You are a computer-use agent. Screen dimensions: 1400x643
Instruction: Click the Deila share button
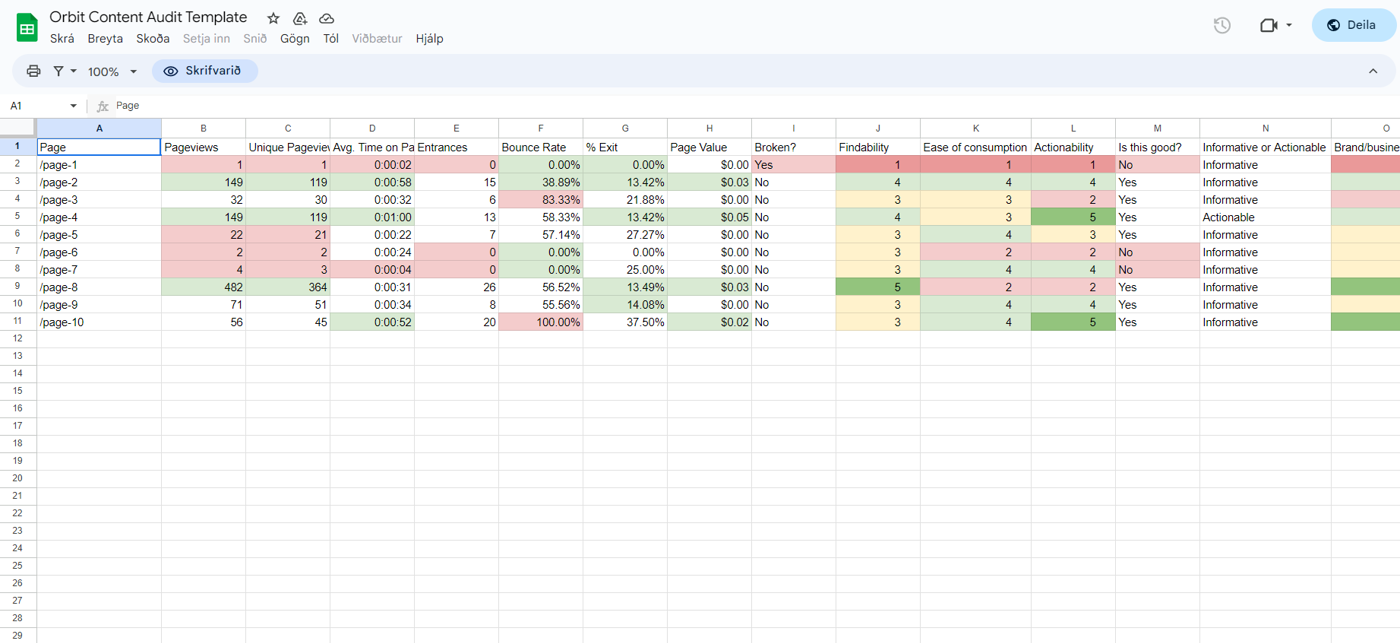pyautogui.click(x=1353, y=25)
